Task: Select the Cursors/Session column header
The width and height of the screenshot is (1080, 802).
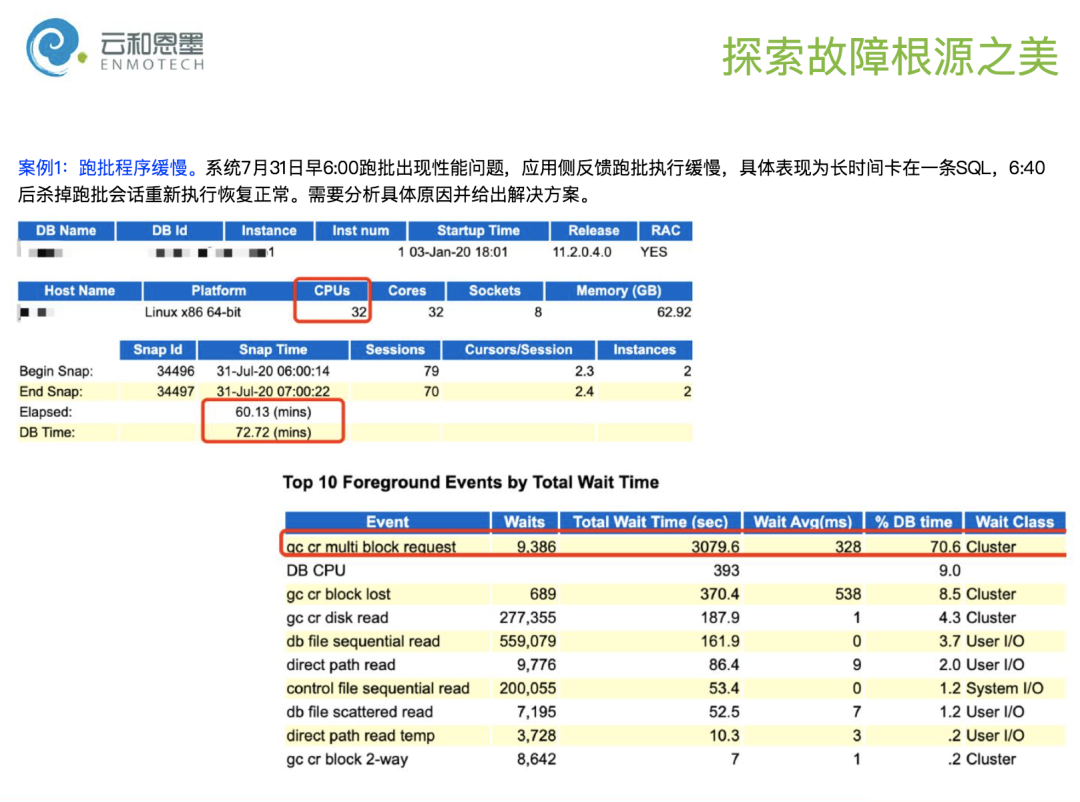Action: pos(518,350)
